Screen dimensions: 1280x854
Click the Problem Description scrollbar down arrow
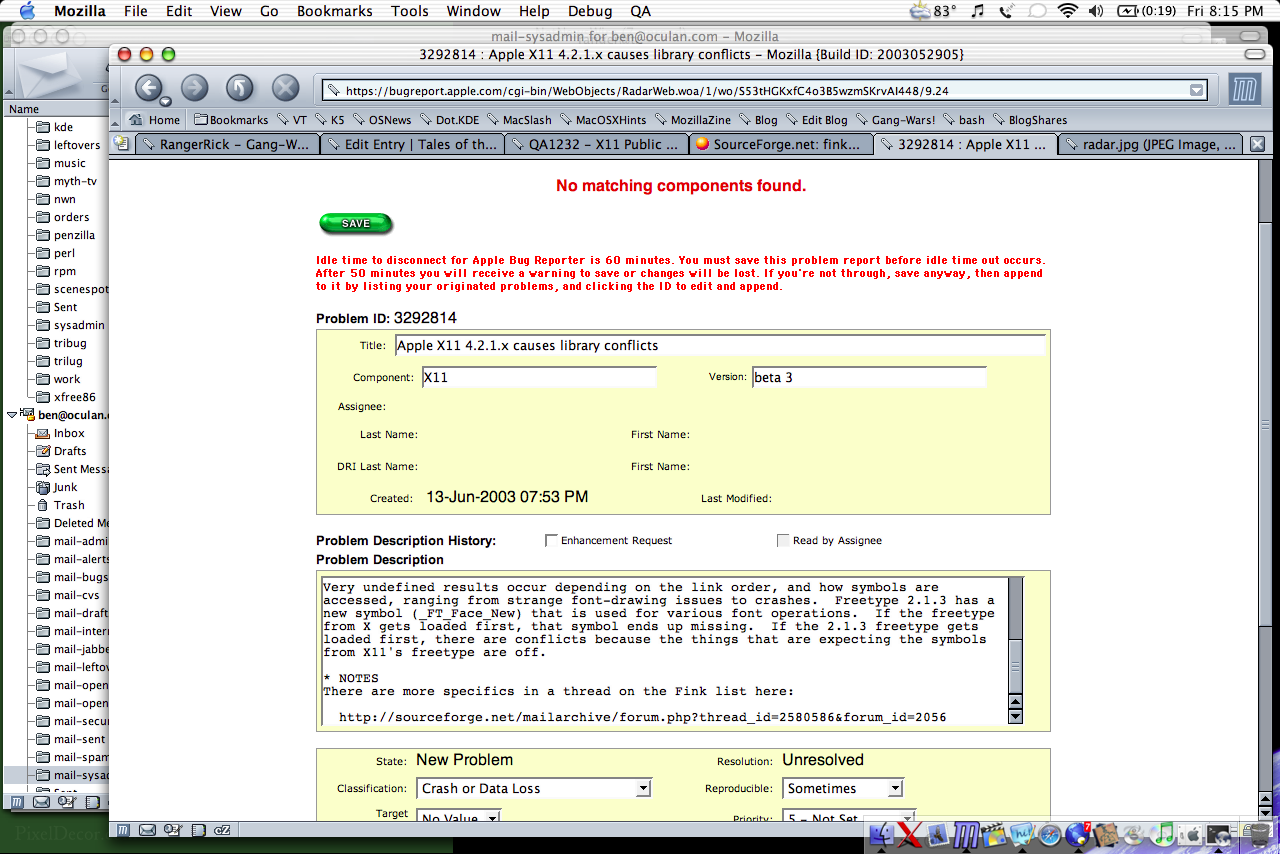1016,716
